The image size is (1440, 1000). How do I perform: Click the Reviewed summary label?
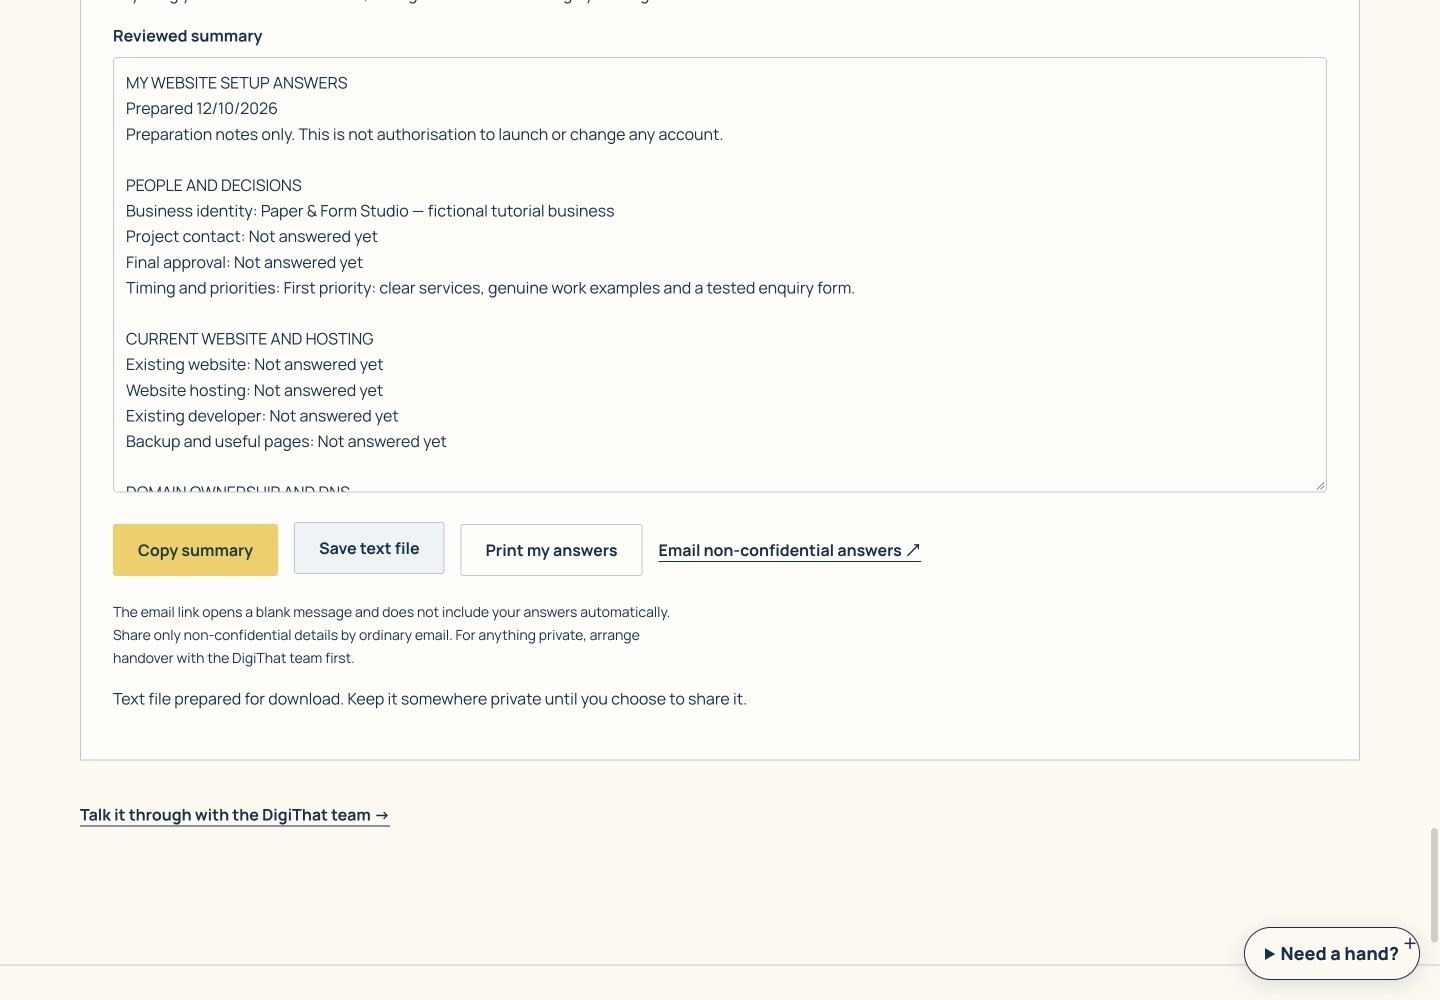[x=188, y=36]
